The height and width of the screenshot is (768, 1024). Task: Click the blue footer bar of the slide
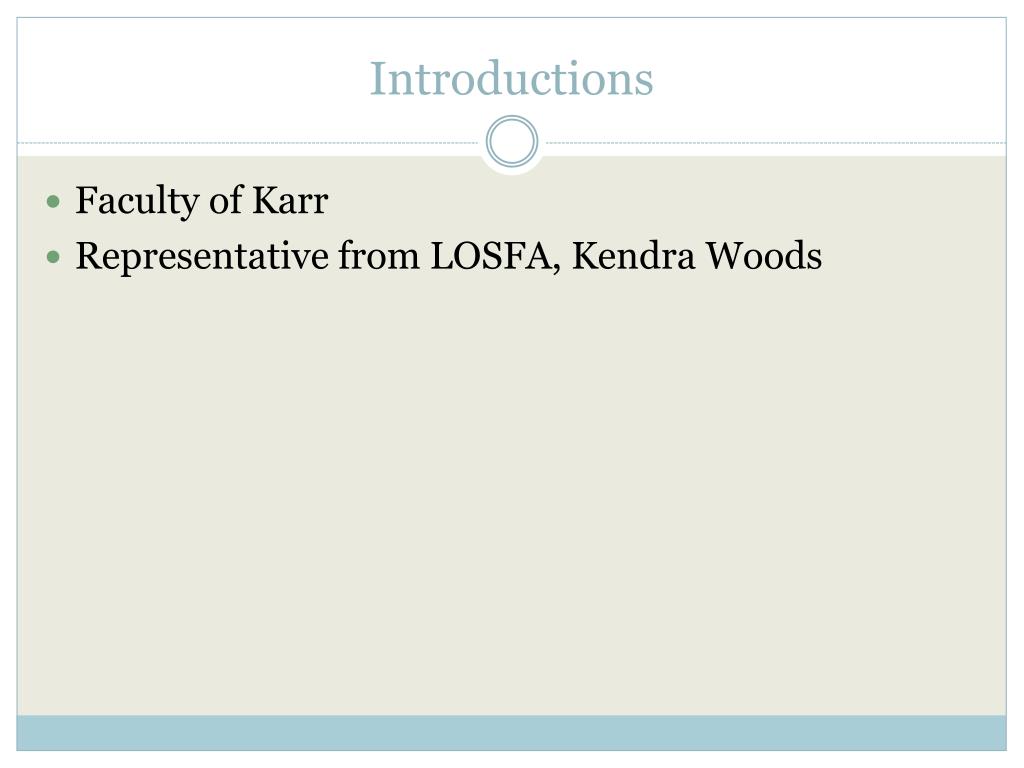point(511,732)
